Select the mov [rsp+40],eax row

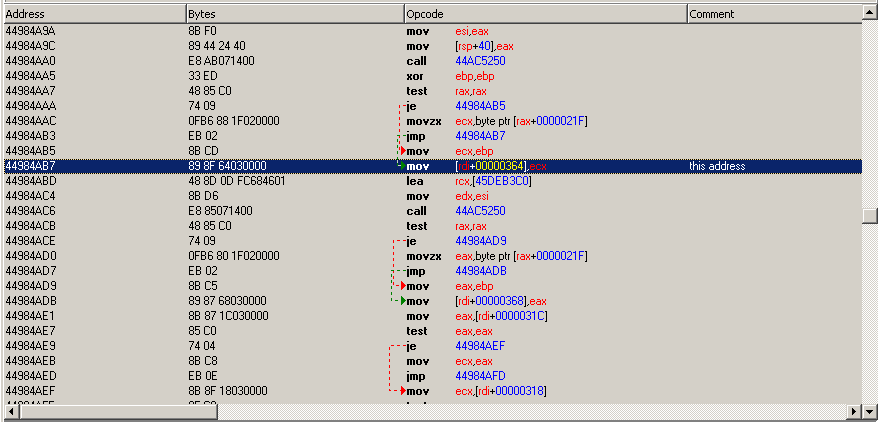pyautogui.click(x=432, y=46)
